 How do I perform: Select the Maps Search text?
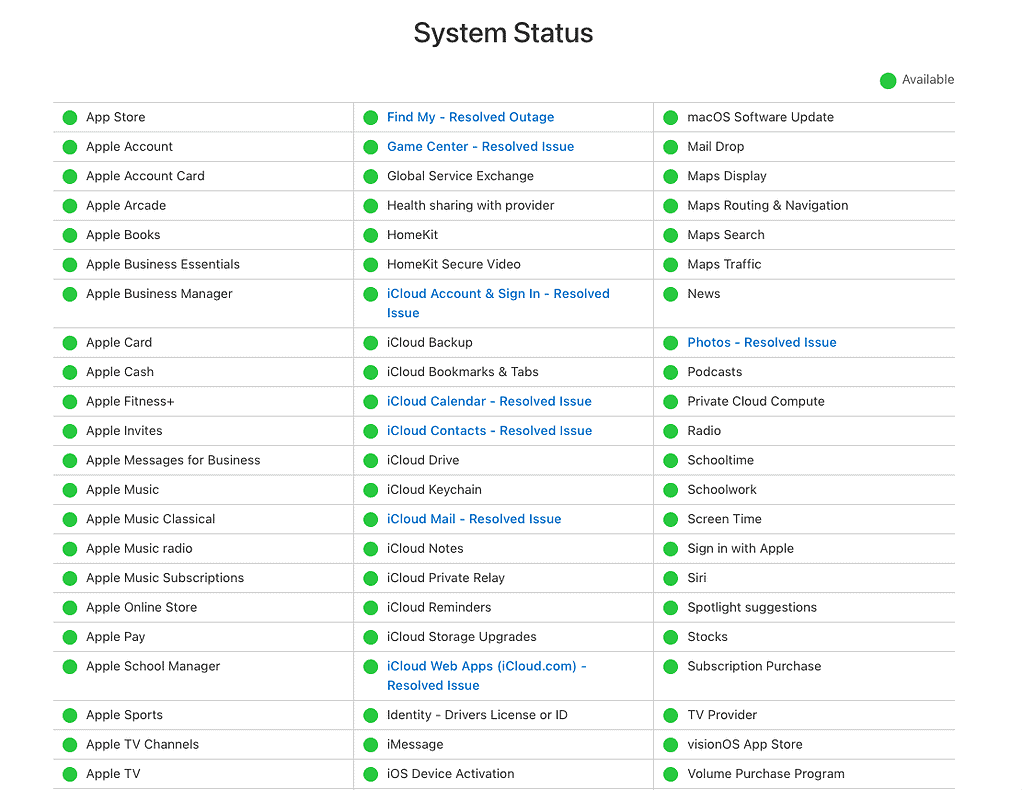[x=725, y=235]
